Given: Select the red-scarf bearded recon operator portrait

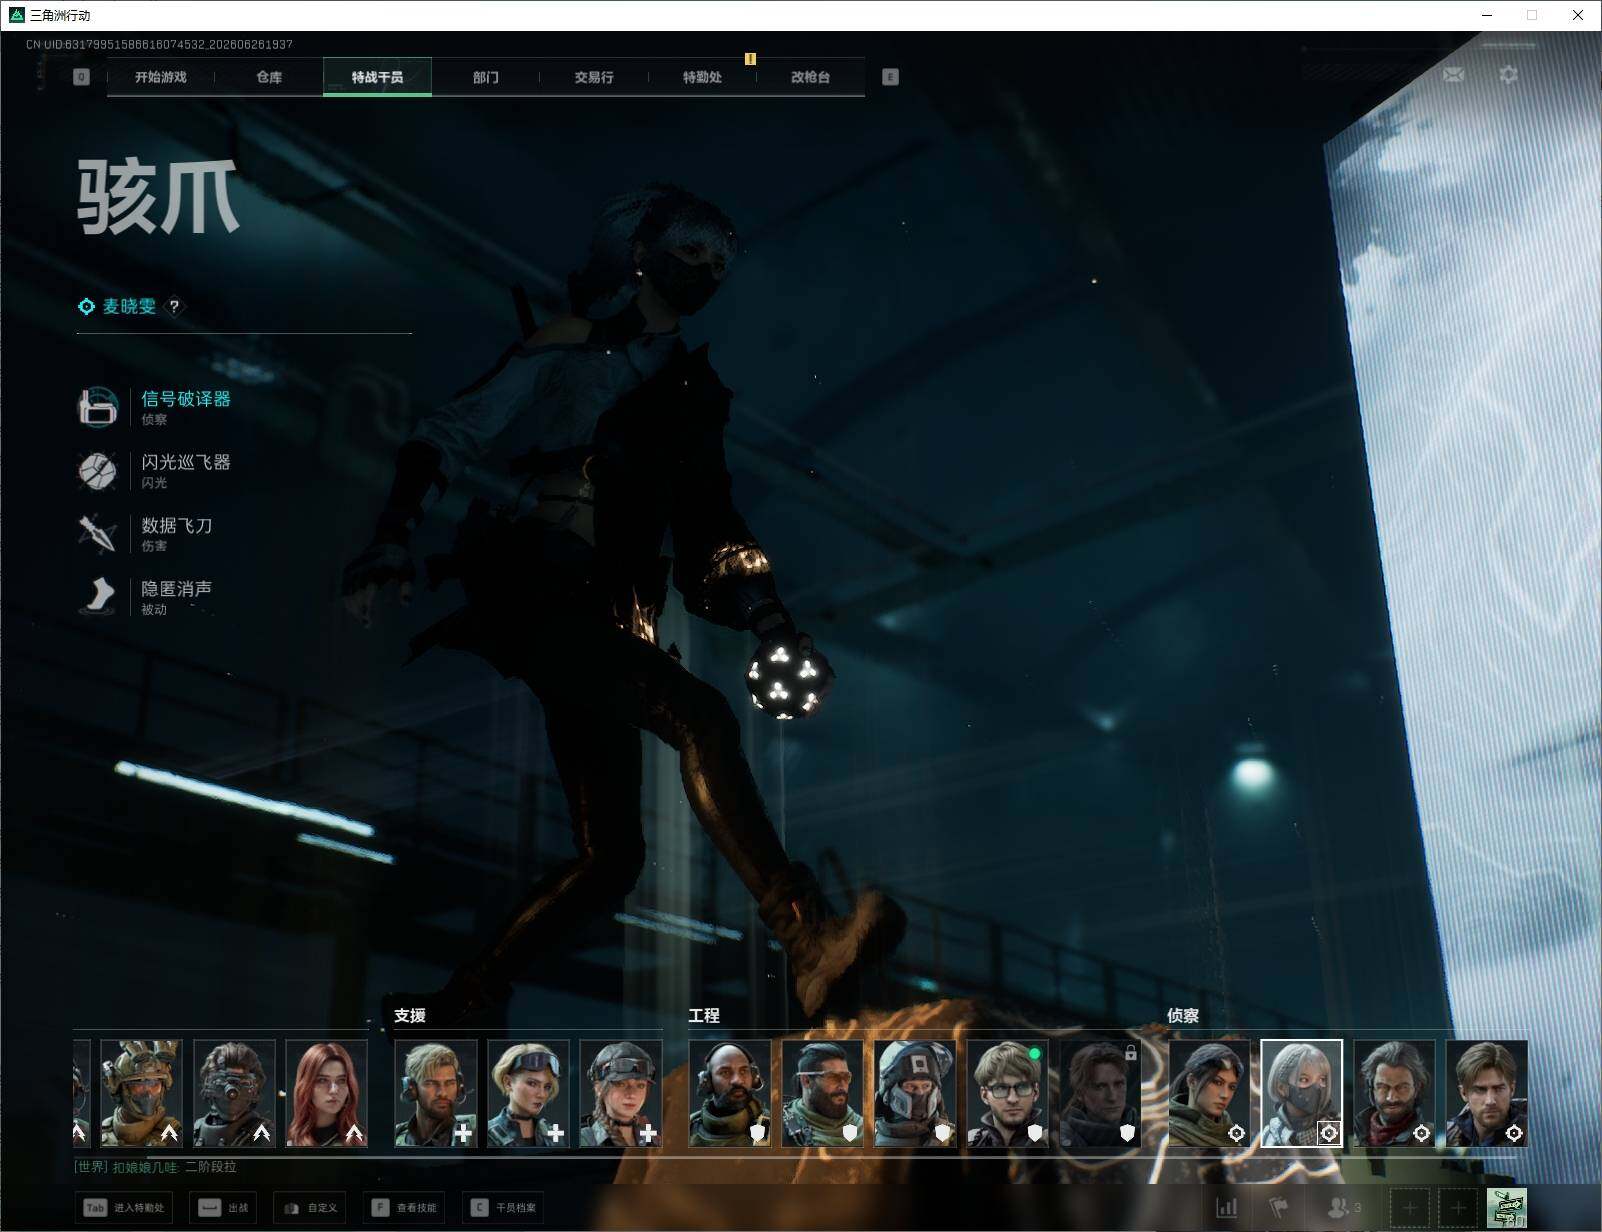Looking at the screenshot, I should click(1394, 1093).
